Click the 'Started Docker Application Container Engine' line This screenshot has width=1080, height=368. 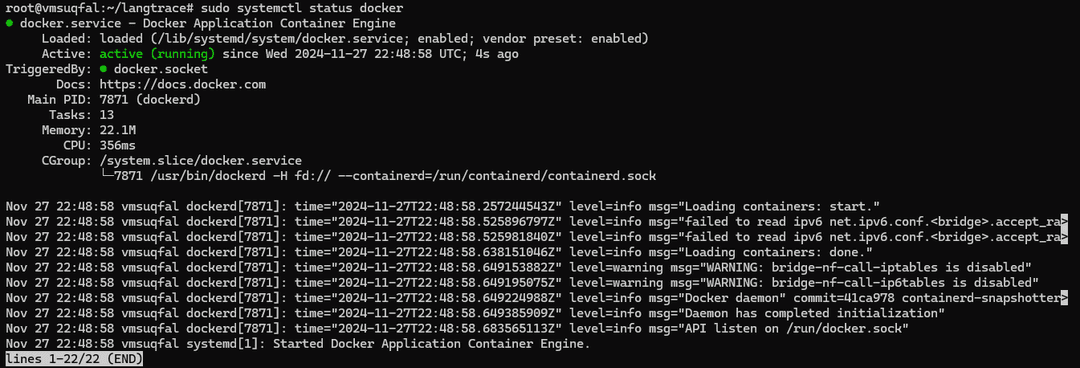[432, 343]
